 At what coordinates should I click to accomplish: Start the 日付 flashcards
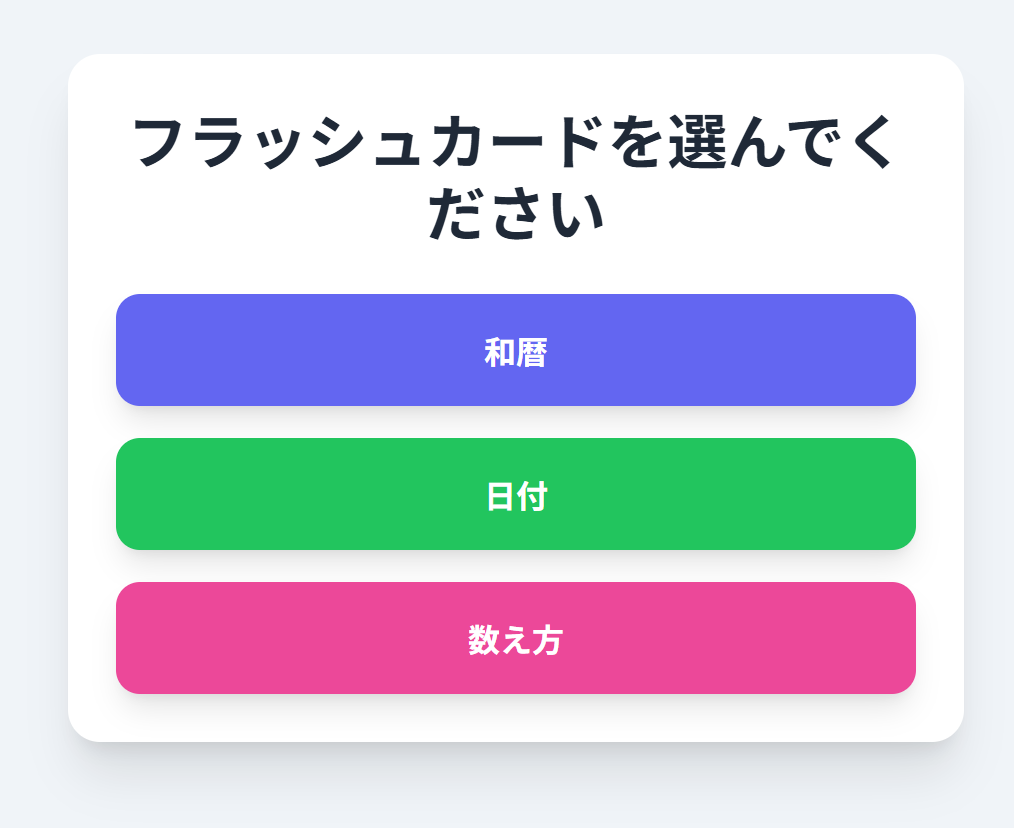point(515,494)
